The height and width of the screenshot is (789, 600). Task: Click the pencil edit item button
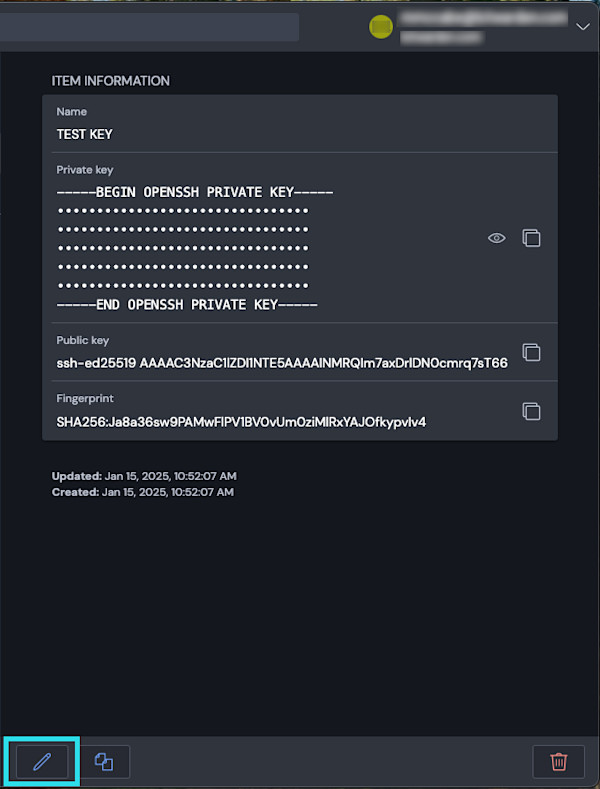(x=42, y=761)
